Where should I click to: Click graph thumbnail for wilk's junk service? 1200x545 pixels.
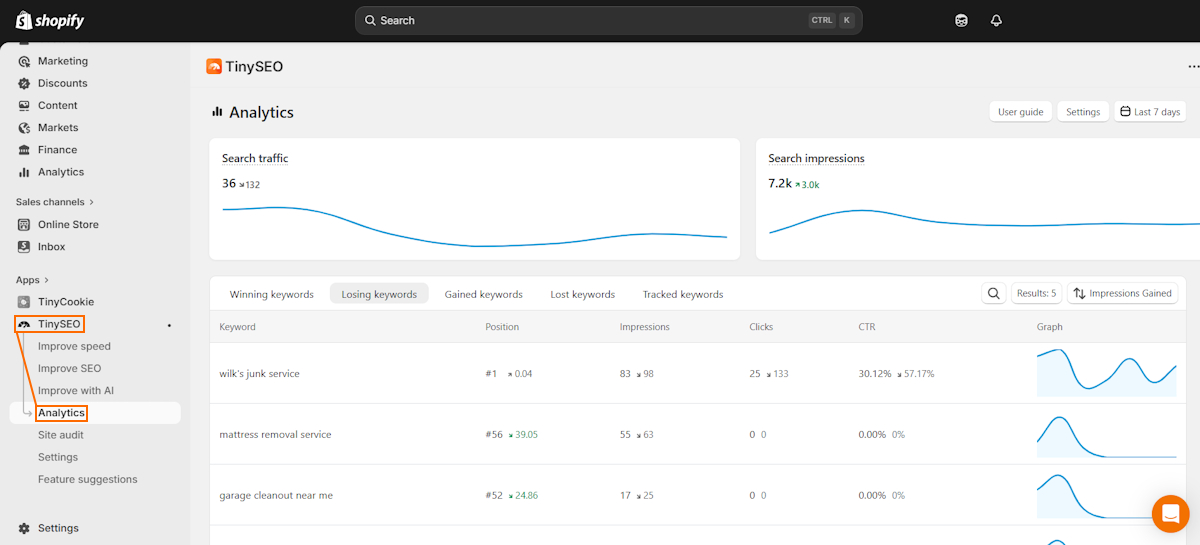point(1107,373)
